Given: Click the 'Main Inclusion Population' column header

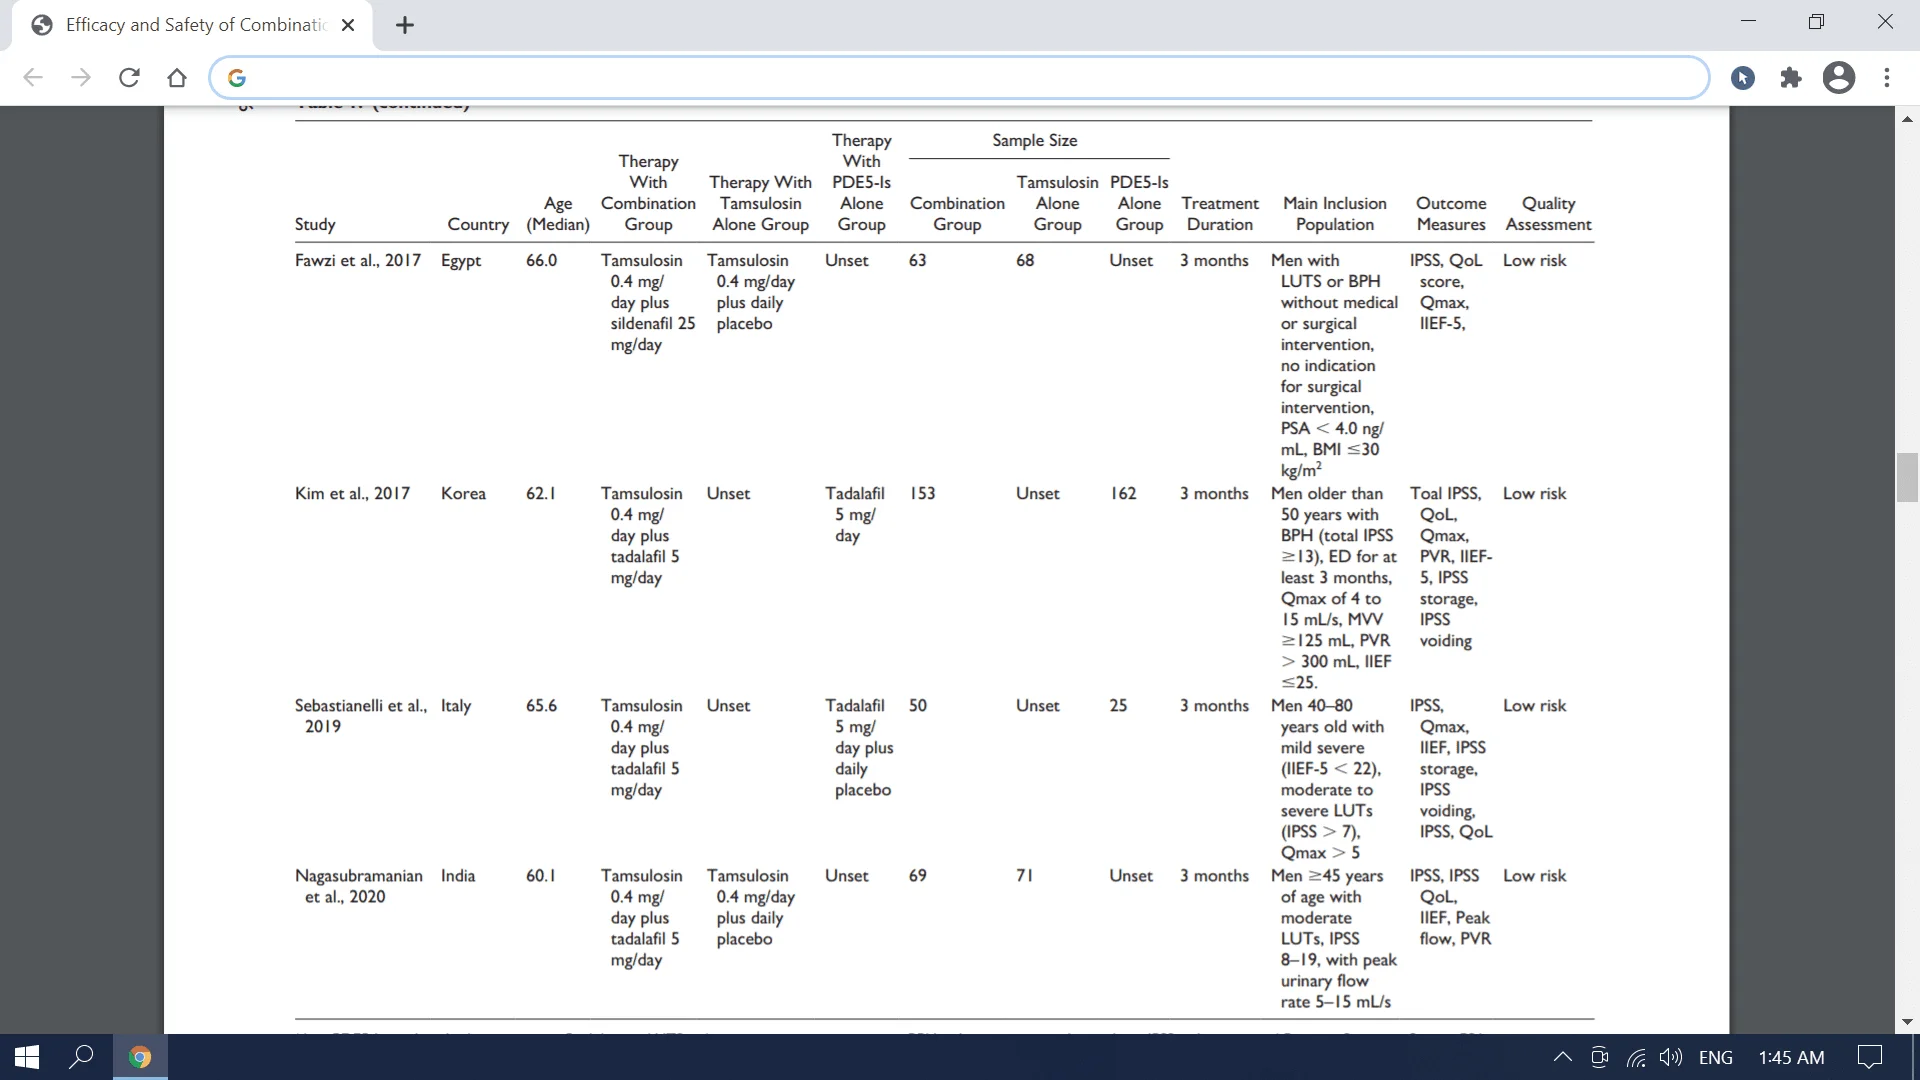Looking at the screenshot, I should (1335, 214).
